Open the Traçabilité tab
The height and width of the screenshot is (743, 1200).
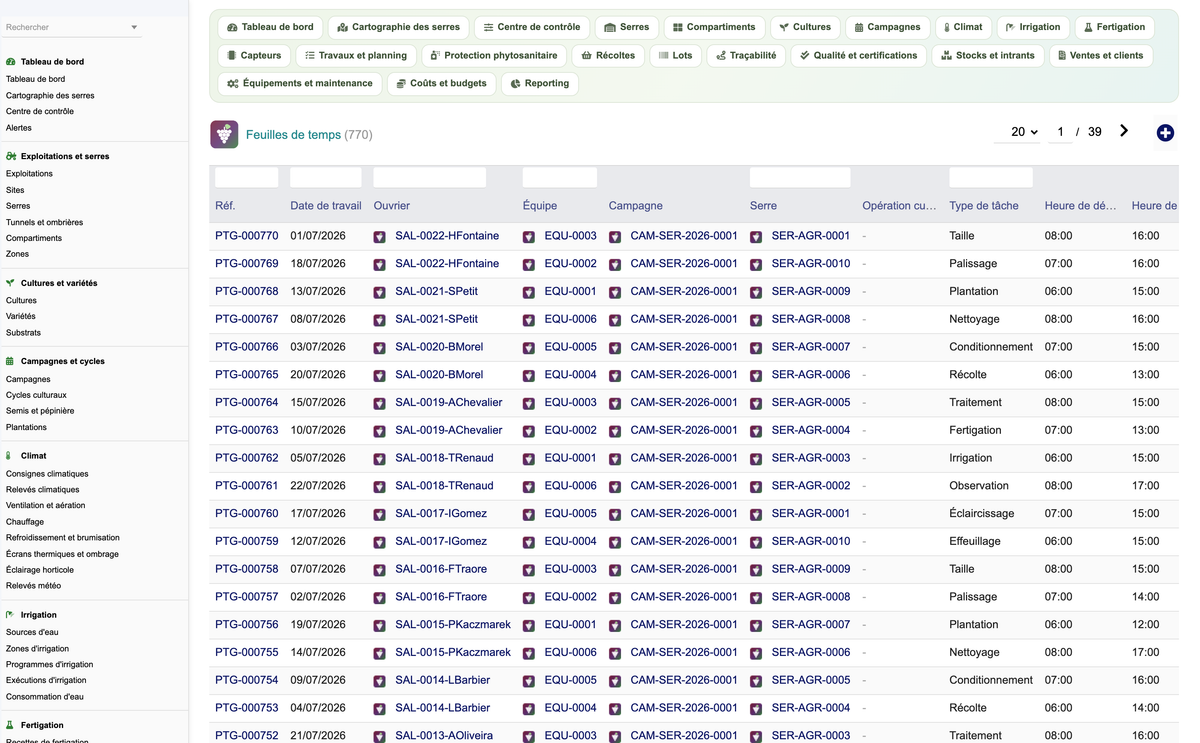click(746, 55)
